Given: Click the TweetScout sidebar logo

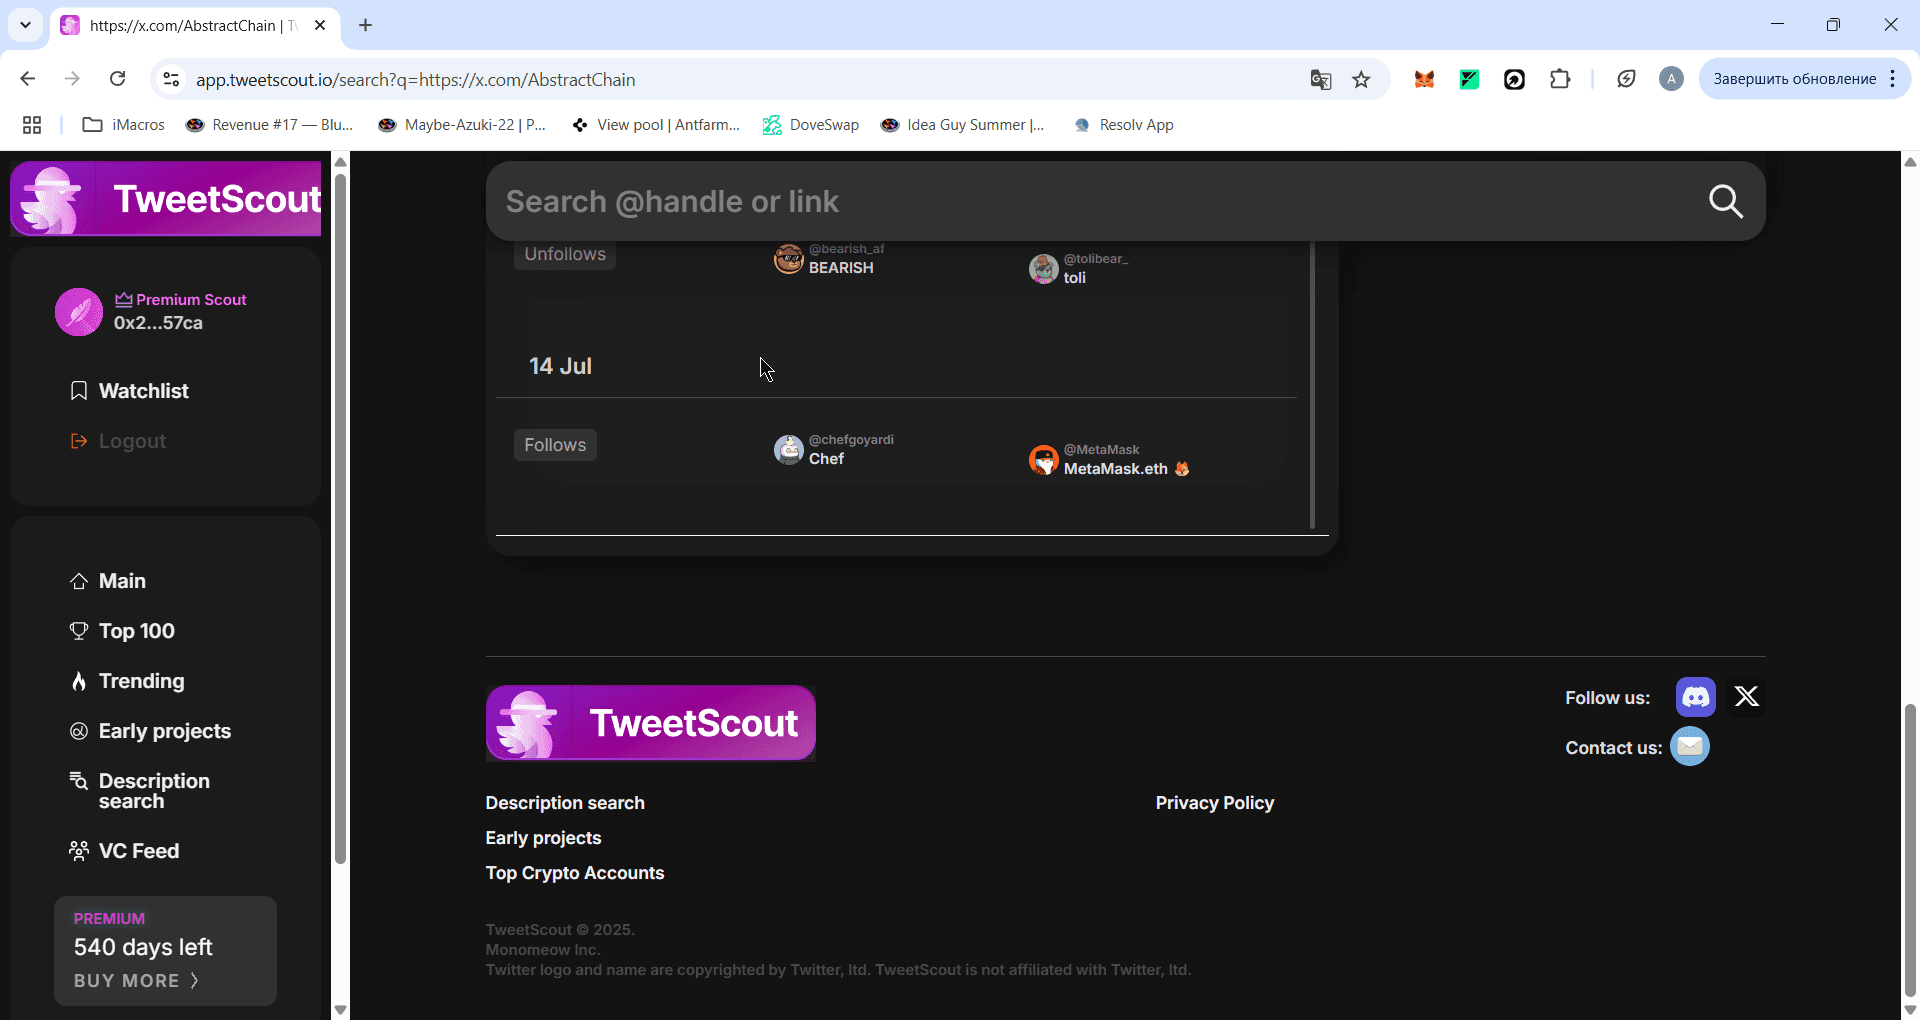Looking at the screenshot, I should coord(166,199).
